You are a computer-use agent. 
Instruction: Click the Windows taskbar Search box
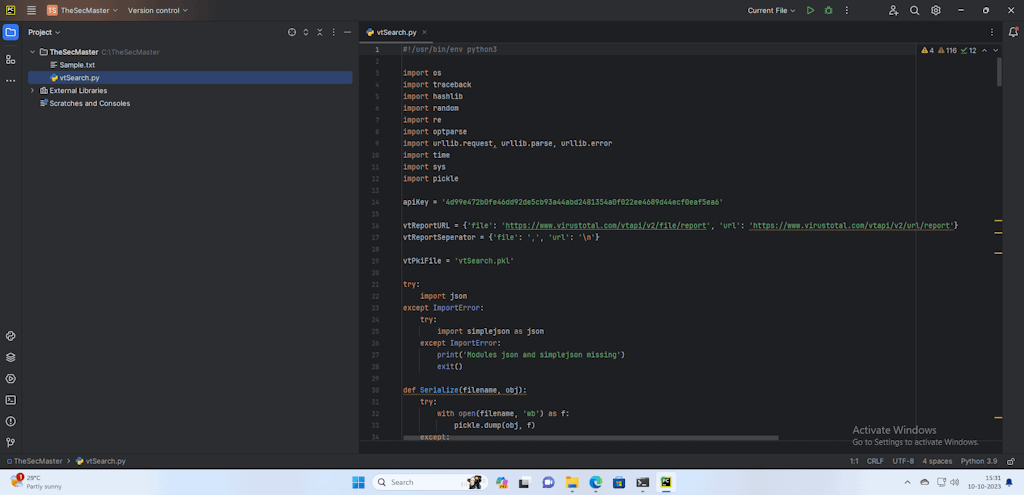(430, 482)
